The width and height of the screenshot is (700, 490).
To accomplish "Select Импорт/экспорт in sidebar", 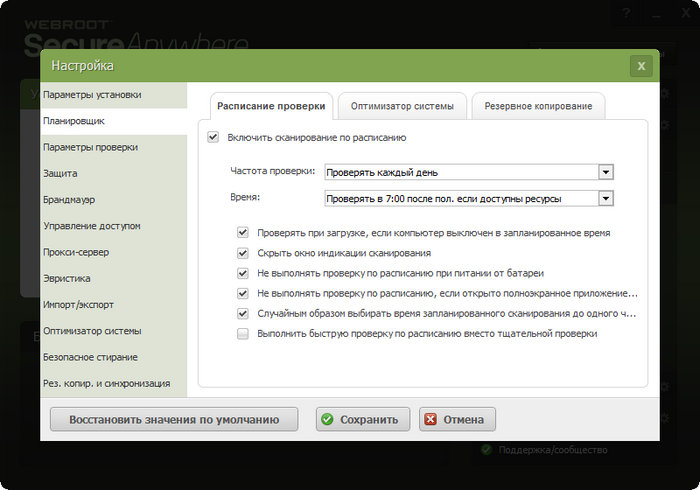I will coord(113,305).
